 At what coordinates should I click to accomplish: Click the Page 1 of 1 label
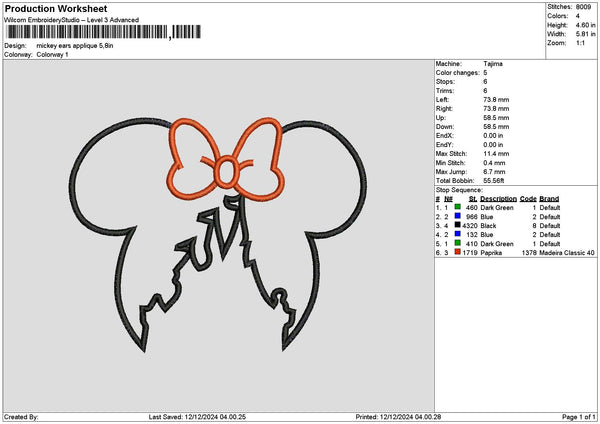(579, 417)
